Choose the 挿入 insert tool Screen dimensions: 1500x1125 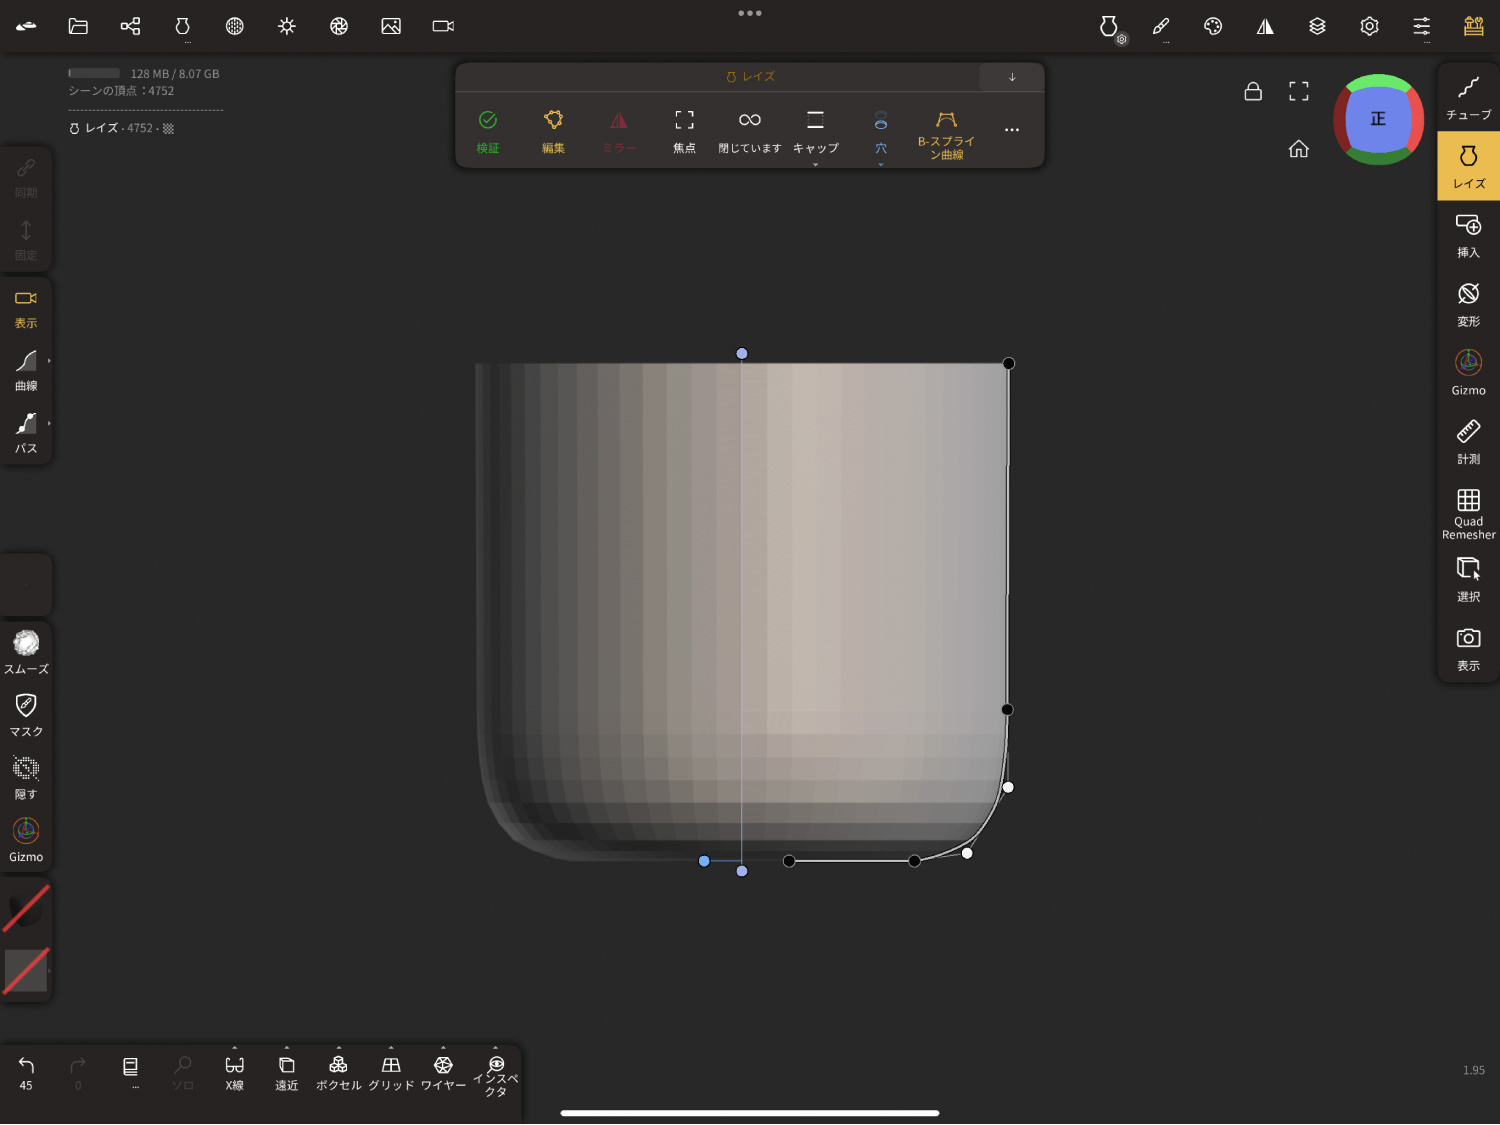pyautogui.click(x=1468, y=235)
